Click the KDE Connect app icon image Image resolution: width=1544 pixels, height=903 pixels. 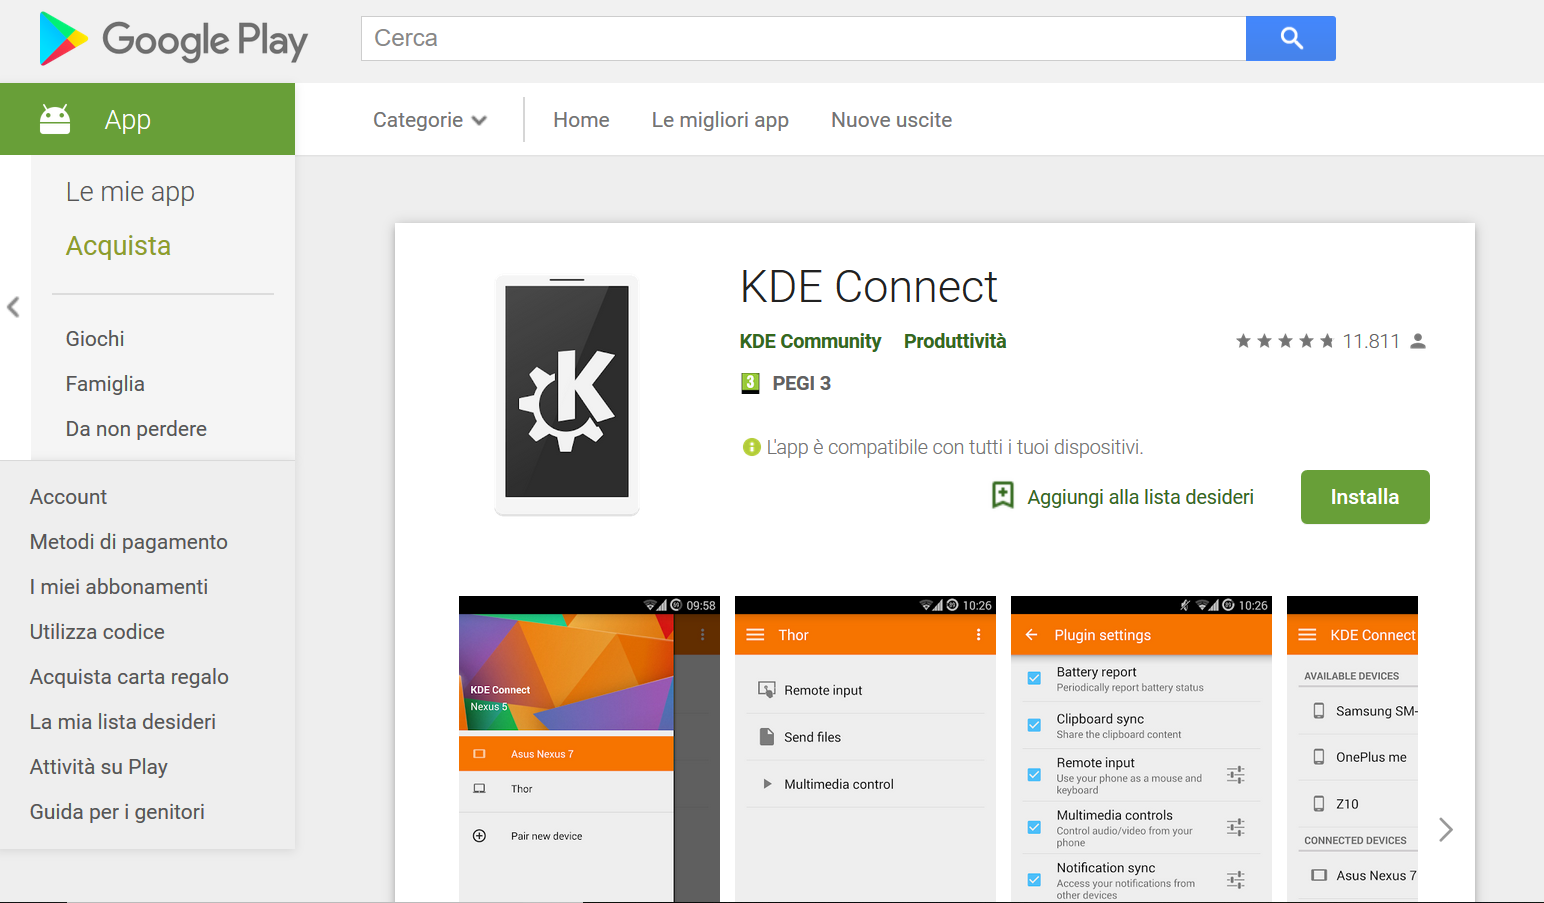tap(567, 395)
